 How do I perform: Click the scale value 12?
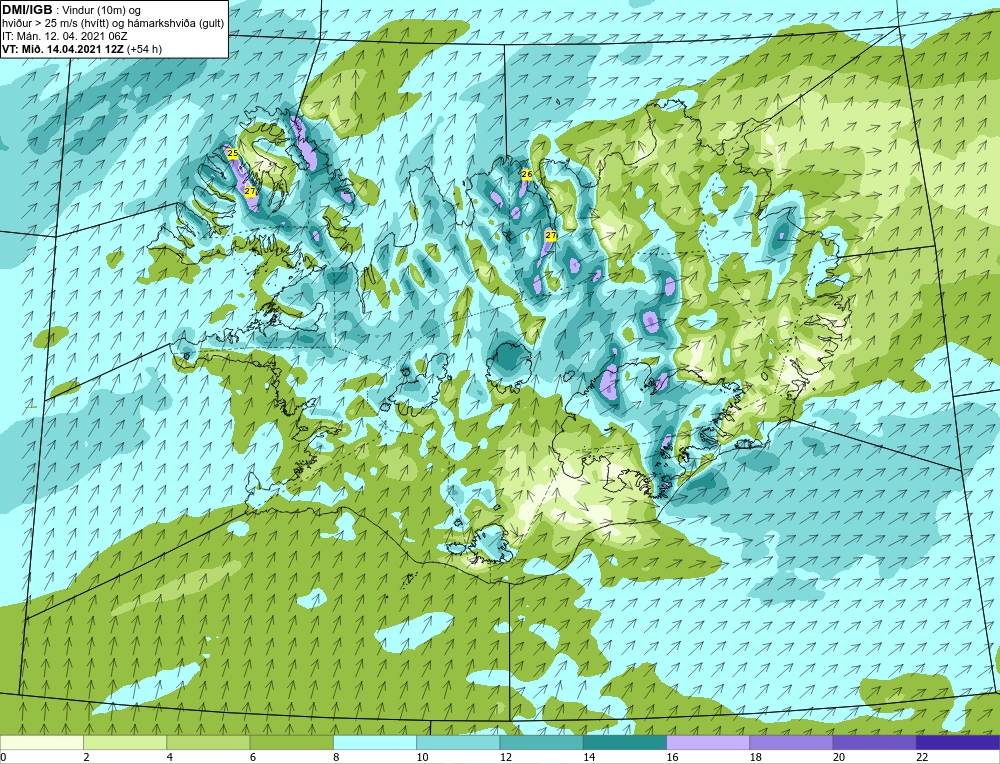tap(505, 757)
